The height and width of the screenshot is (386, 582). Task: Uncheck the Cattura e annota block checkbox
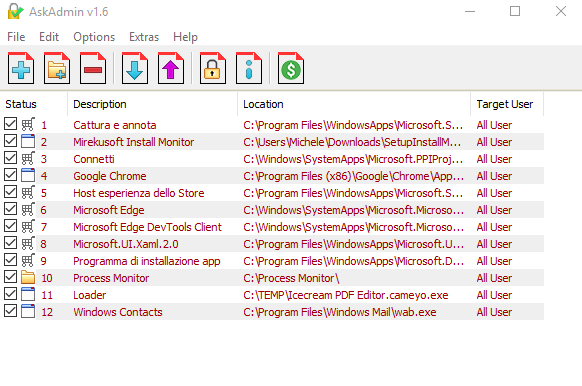(x=10, y=124)
